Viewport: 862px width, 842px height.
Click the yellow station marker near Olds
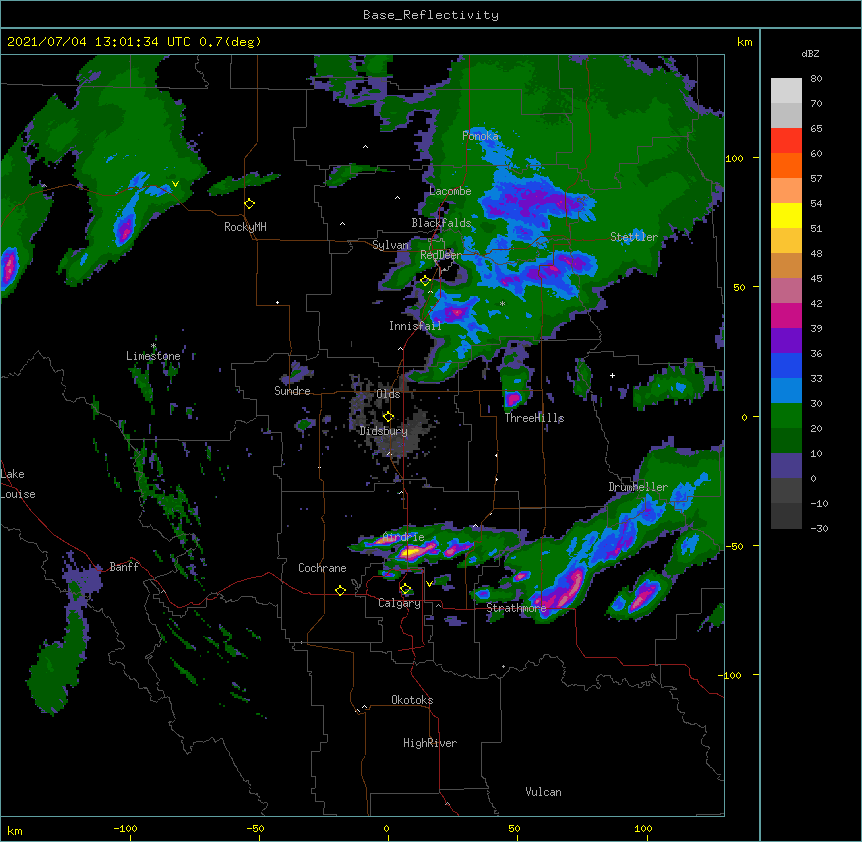388,417
